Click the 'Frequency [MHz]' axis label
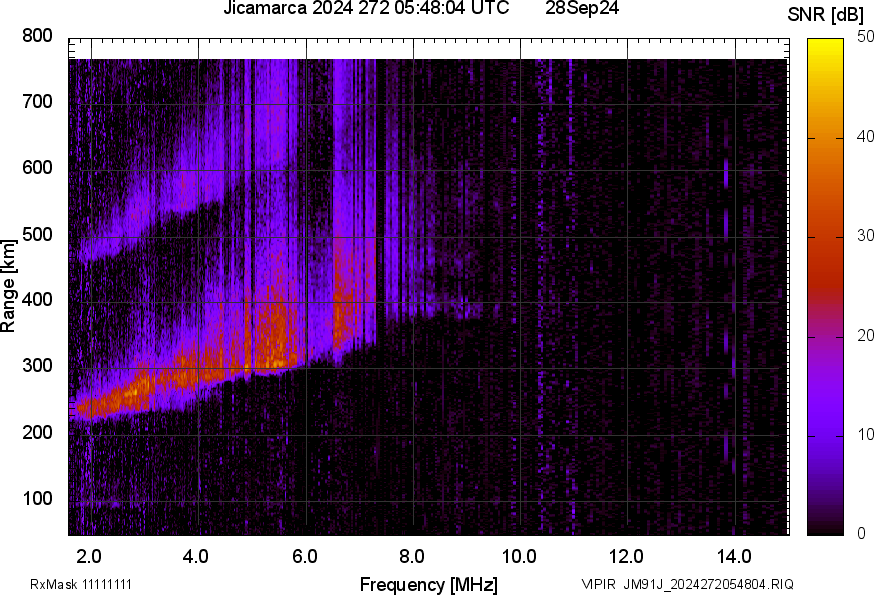874x595 pixels. coord(429,585)
